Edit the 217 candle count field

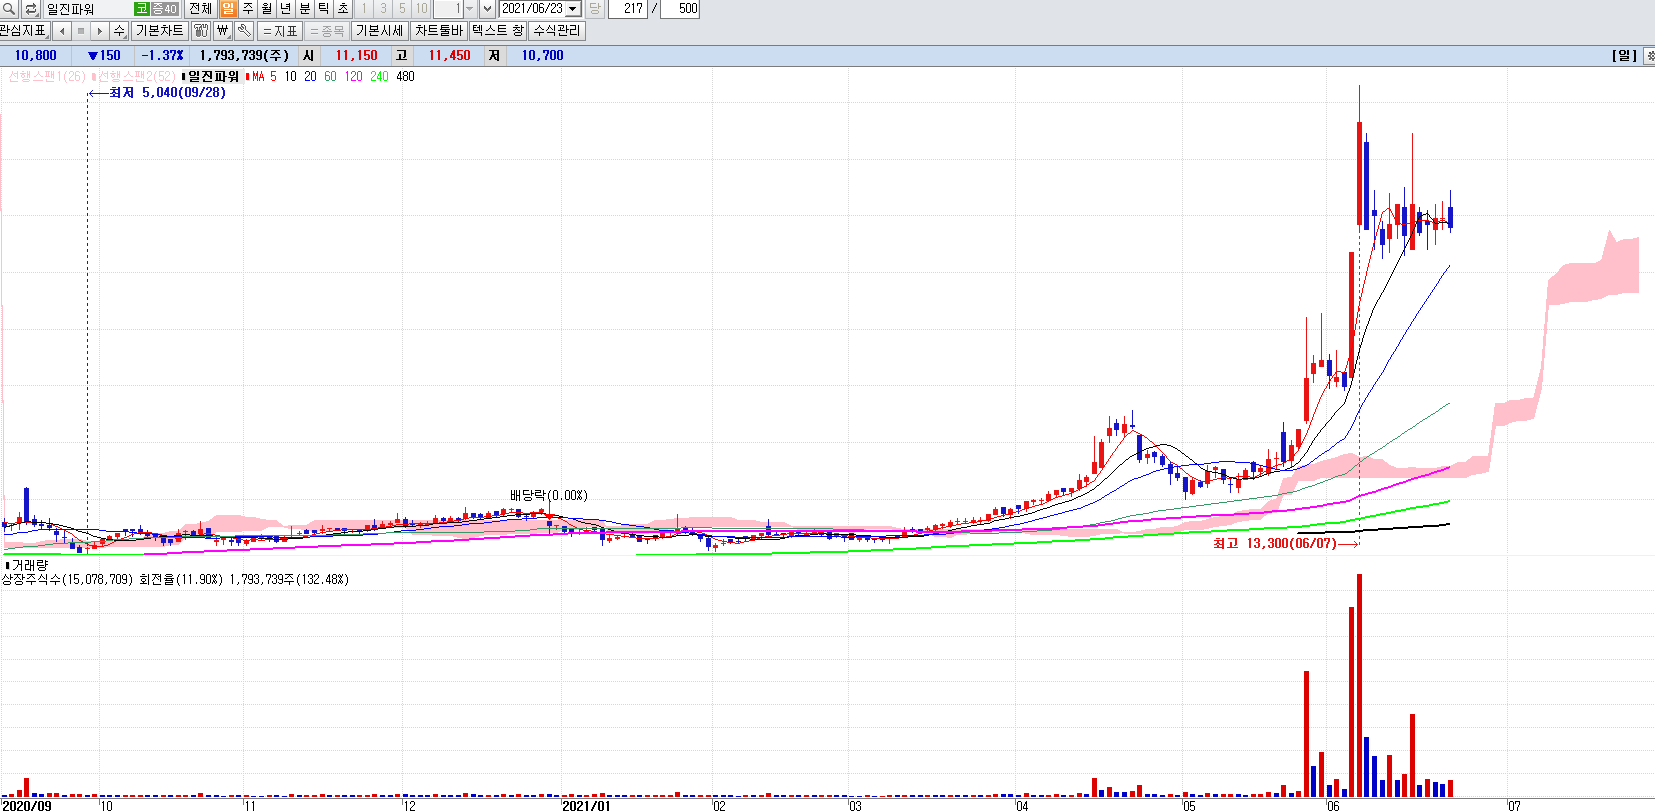click(628, 9)
